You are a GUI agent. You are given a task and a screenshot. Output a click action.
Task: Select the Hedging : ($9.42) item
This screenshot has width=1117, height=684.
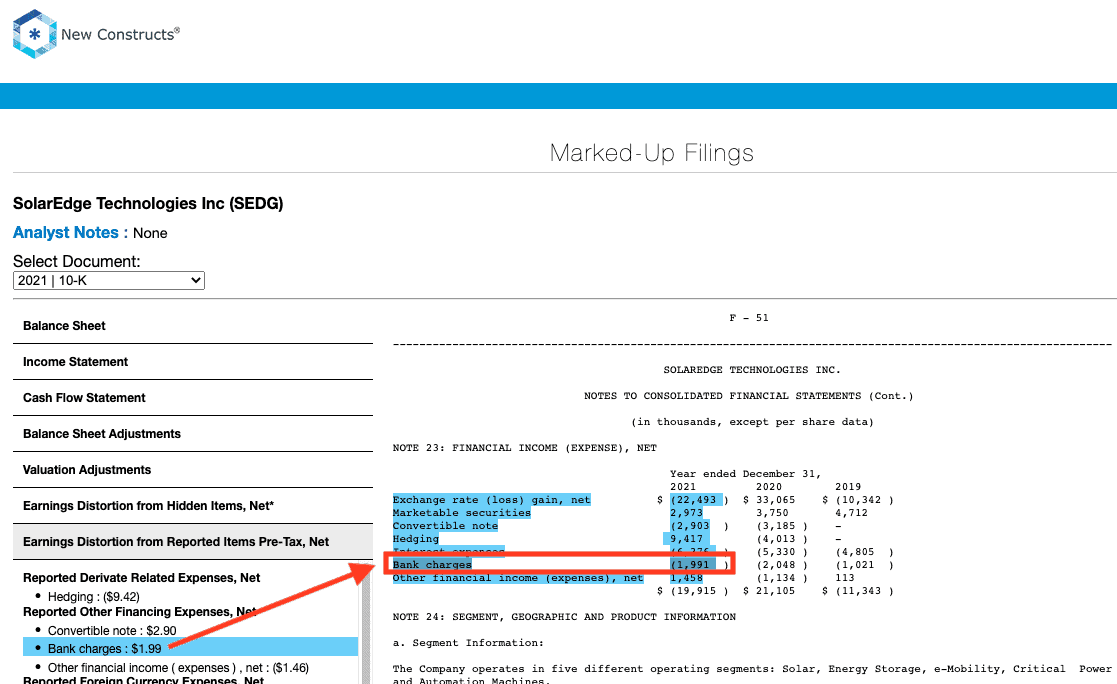tap(93, 596)
